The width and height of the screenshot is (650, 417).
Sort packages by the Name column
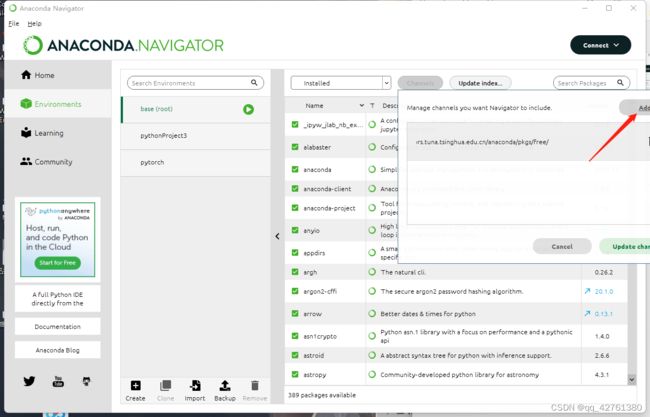(x=325, y=106)
